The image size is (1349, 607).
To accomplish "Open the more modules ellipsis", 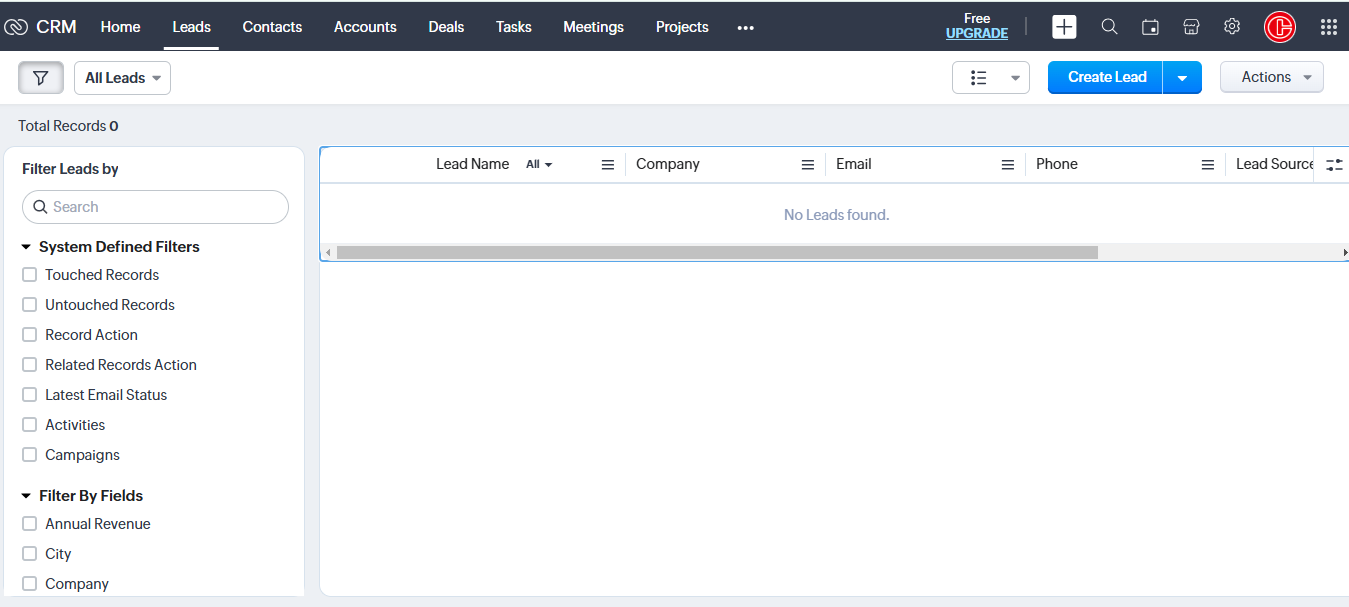I will [745, 28].
